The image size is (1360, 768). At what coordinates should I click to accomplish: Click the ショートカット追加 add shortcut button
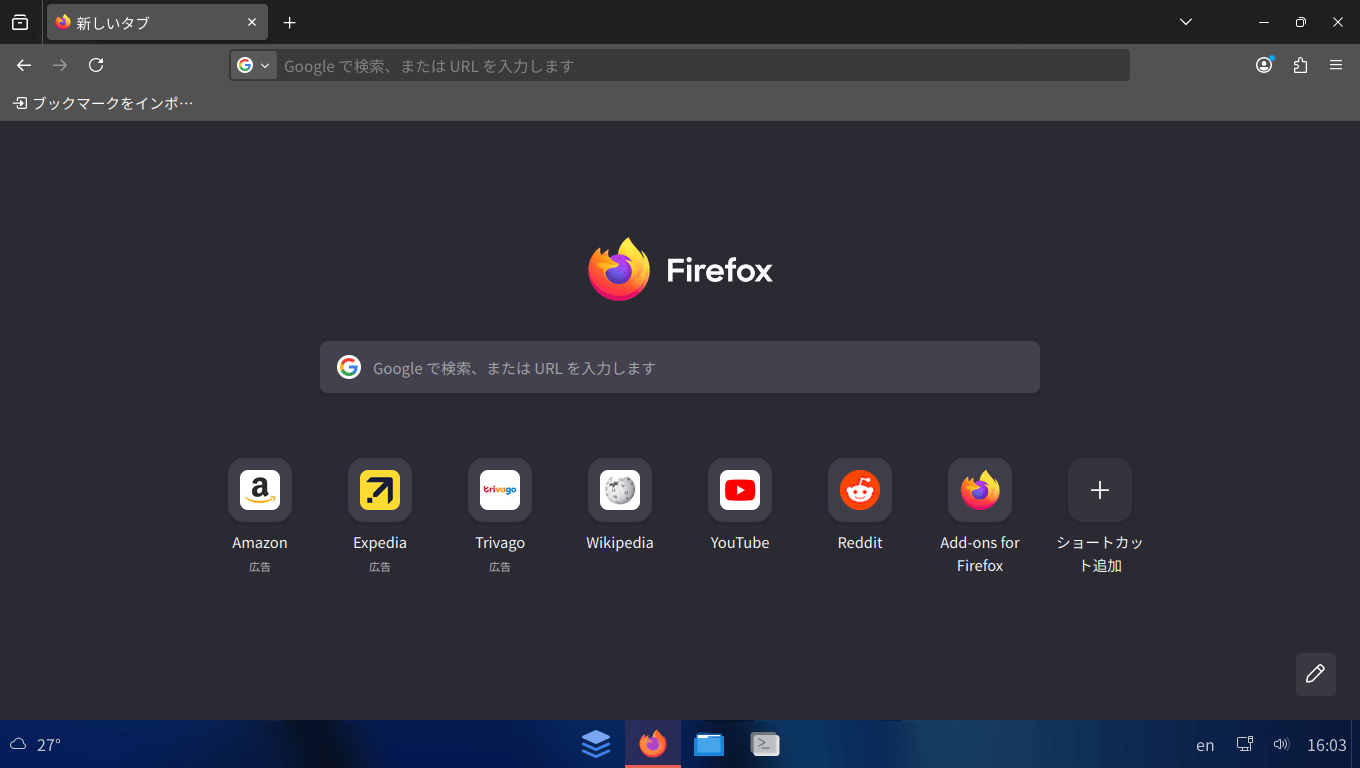(1100, 490)
